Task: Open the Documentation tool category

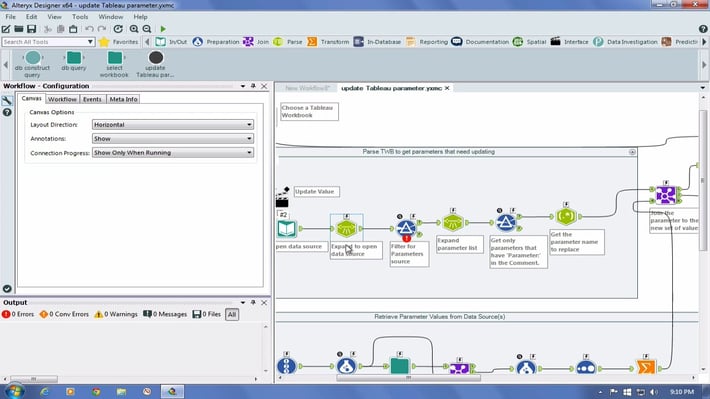Action: (480, 42)
